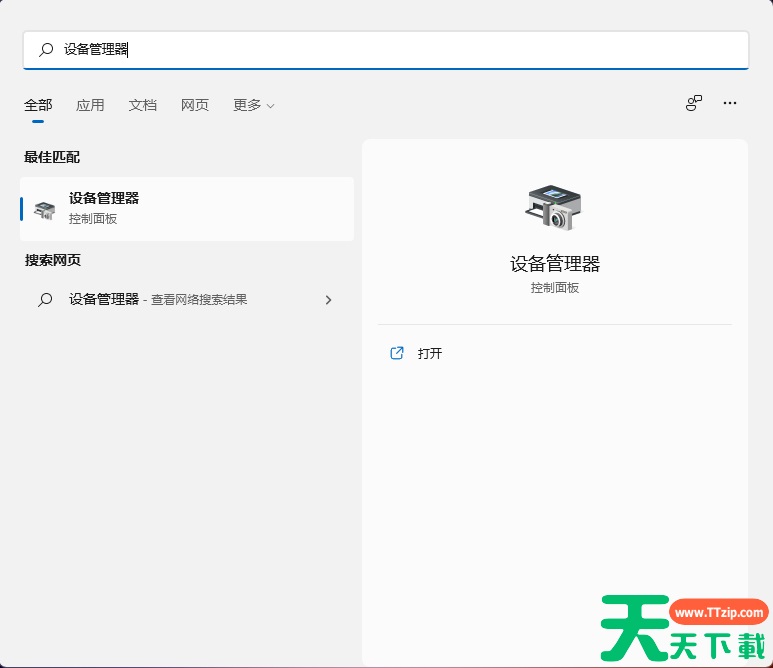Click the search magnifier icon in search box

point(46,49)
